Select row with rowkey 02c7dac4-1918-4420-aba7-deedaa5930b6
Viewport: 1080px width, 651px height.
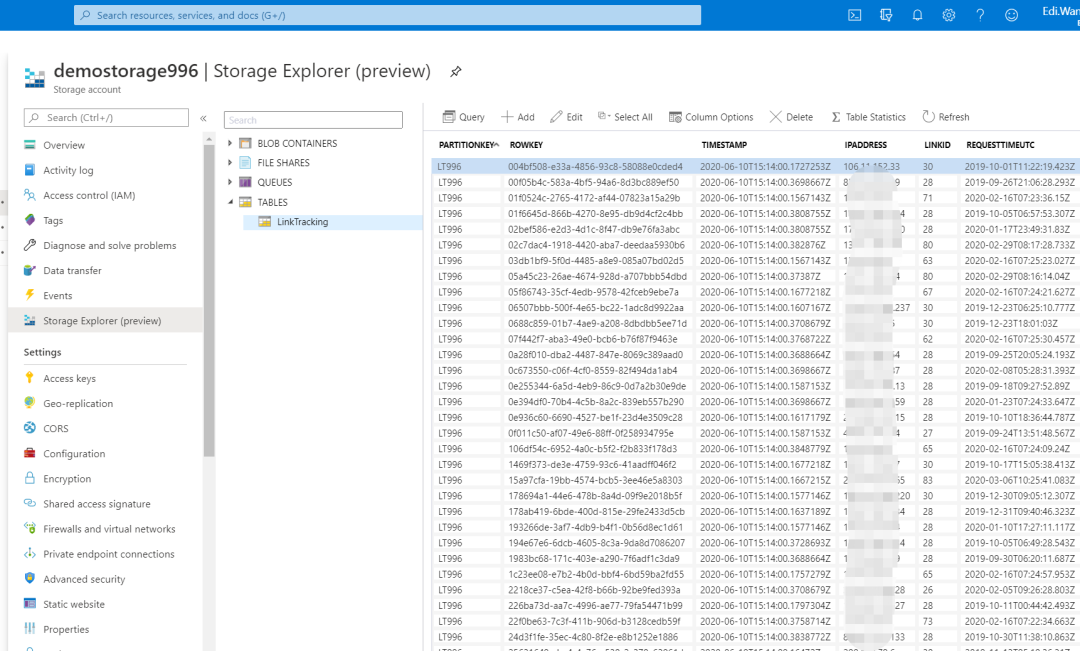[756, 245]
